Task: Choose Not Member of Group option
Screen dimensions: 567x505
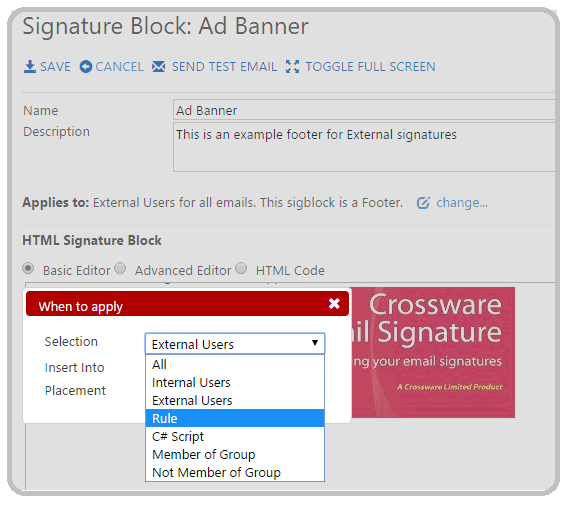Action: [x=235, y=472]
